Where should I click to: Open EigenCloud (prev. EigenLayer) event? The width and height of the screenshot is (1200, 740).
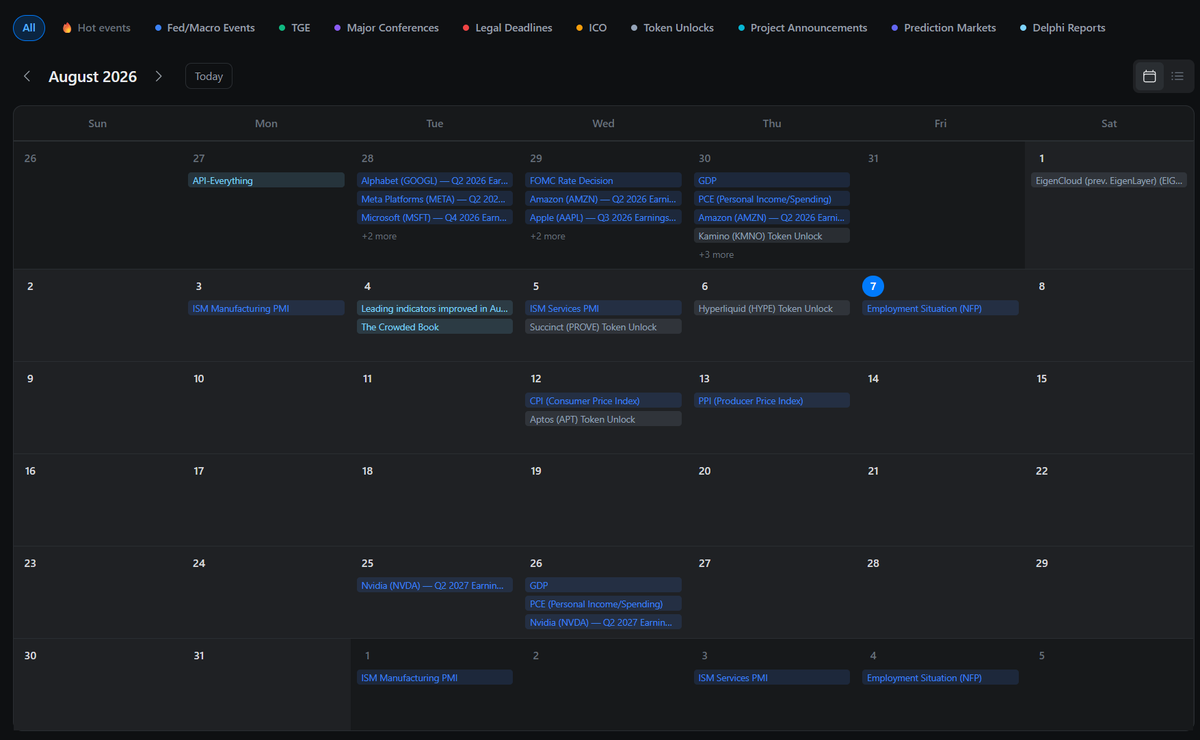[x=1109, y=181]
